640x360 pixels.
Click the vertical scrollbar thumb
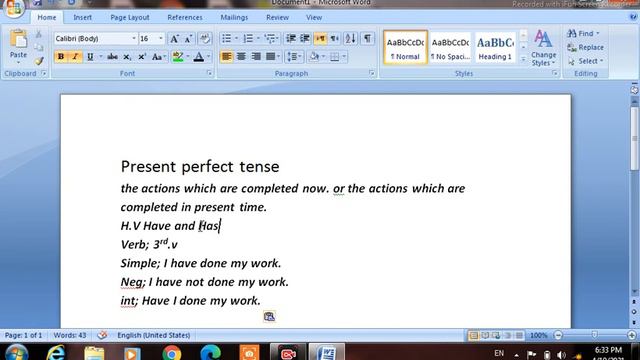click(634, 139)
